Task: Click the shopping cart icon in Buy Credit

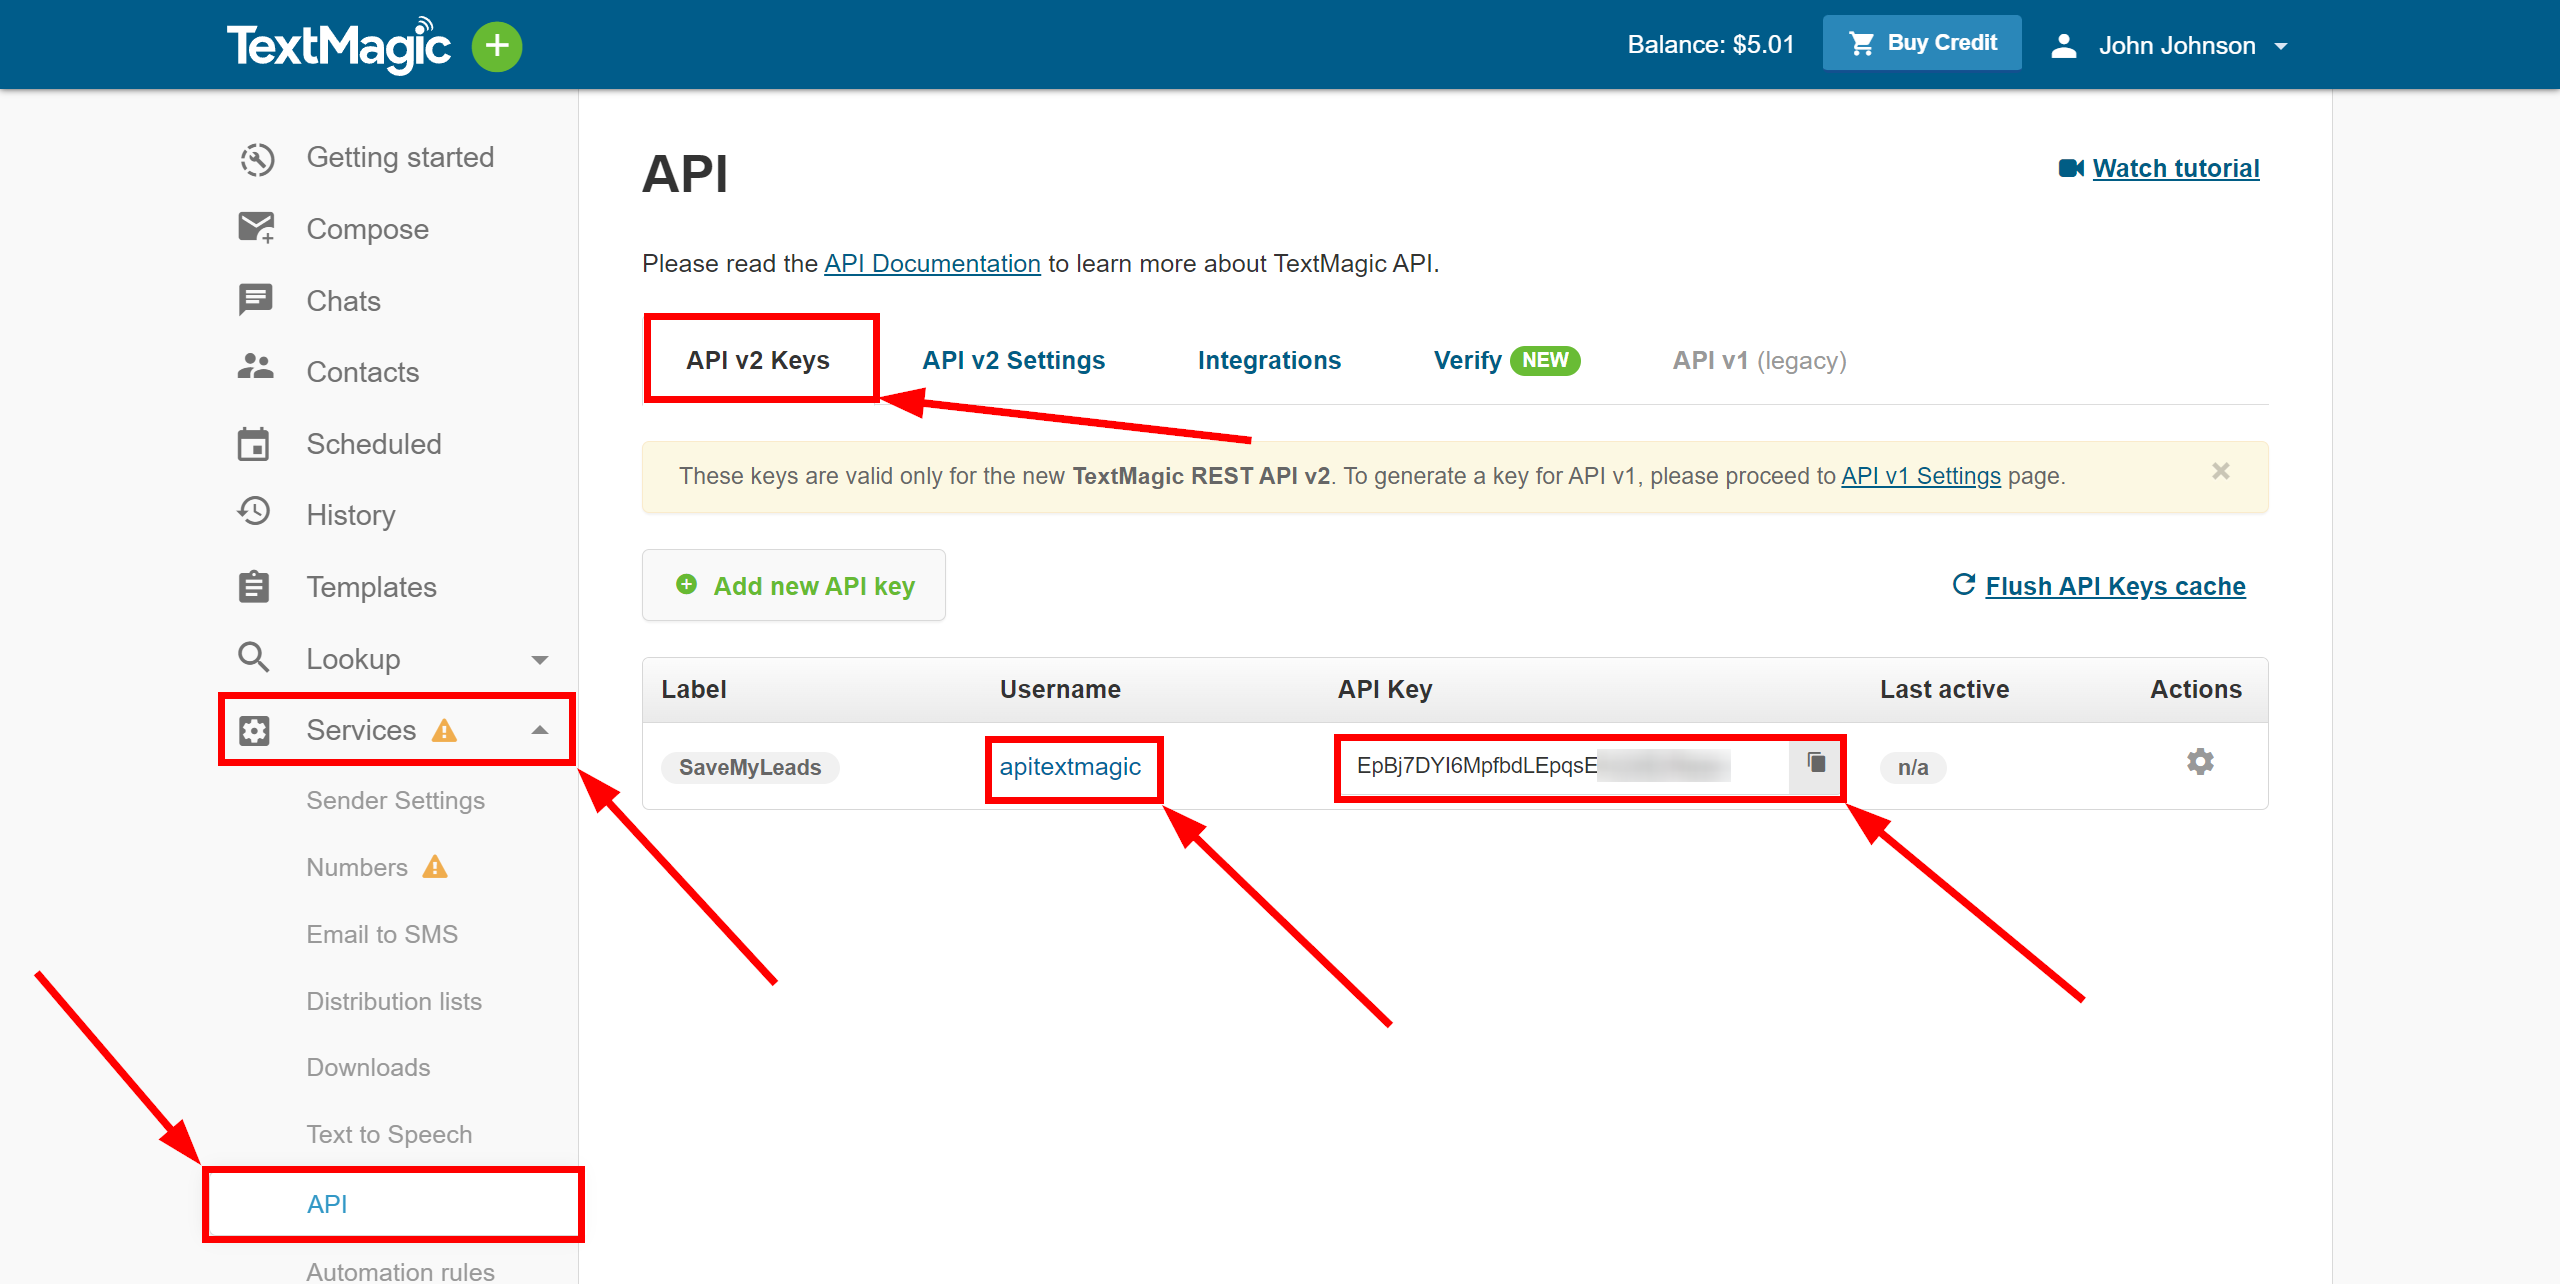Action: pyautogui.click(x=1861, y=43)
